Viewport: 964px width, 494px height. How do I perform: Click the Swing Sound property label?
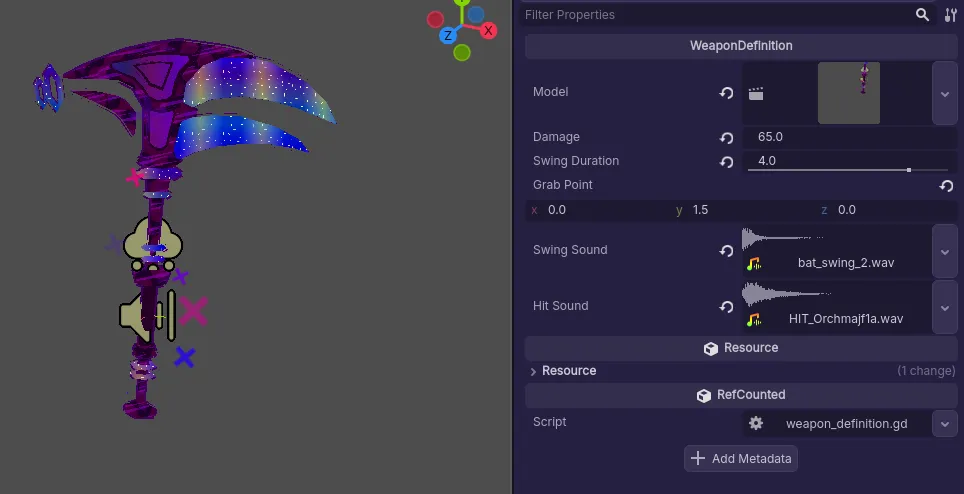coord(570,250)
